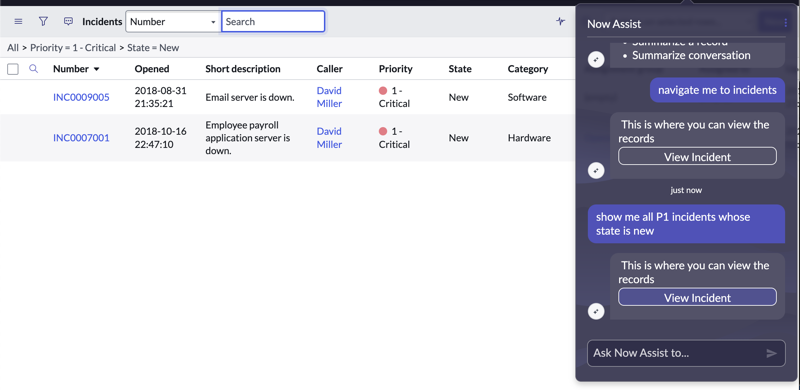Image resolution: width=800 pixels, height=390 pixels.
Task: Click the navigate me to incidents chat message
Action: 717,90
